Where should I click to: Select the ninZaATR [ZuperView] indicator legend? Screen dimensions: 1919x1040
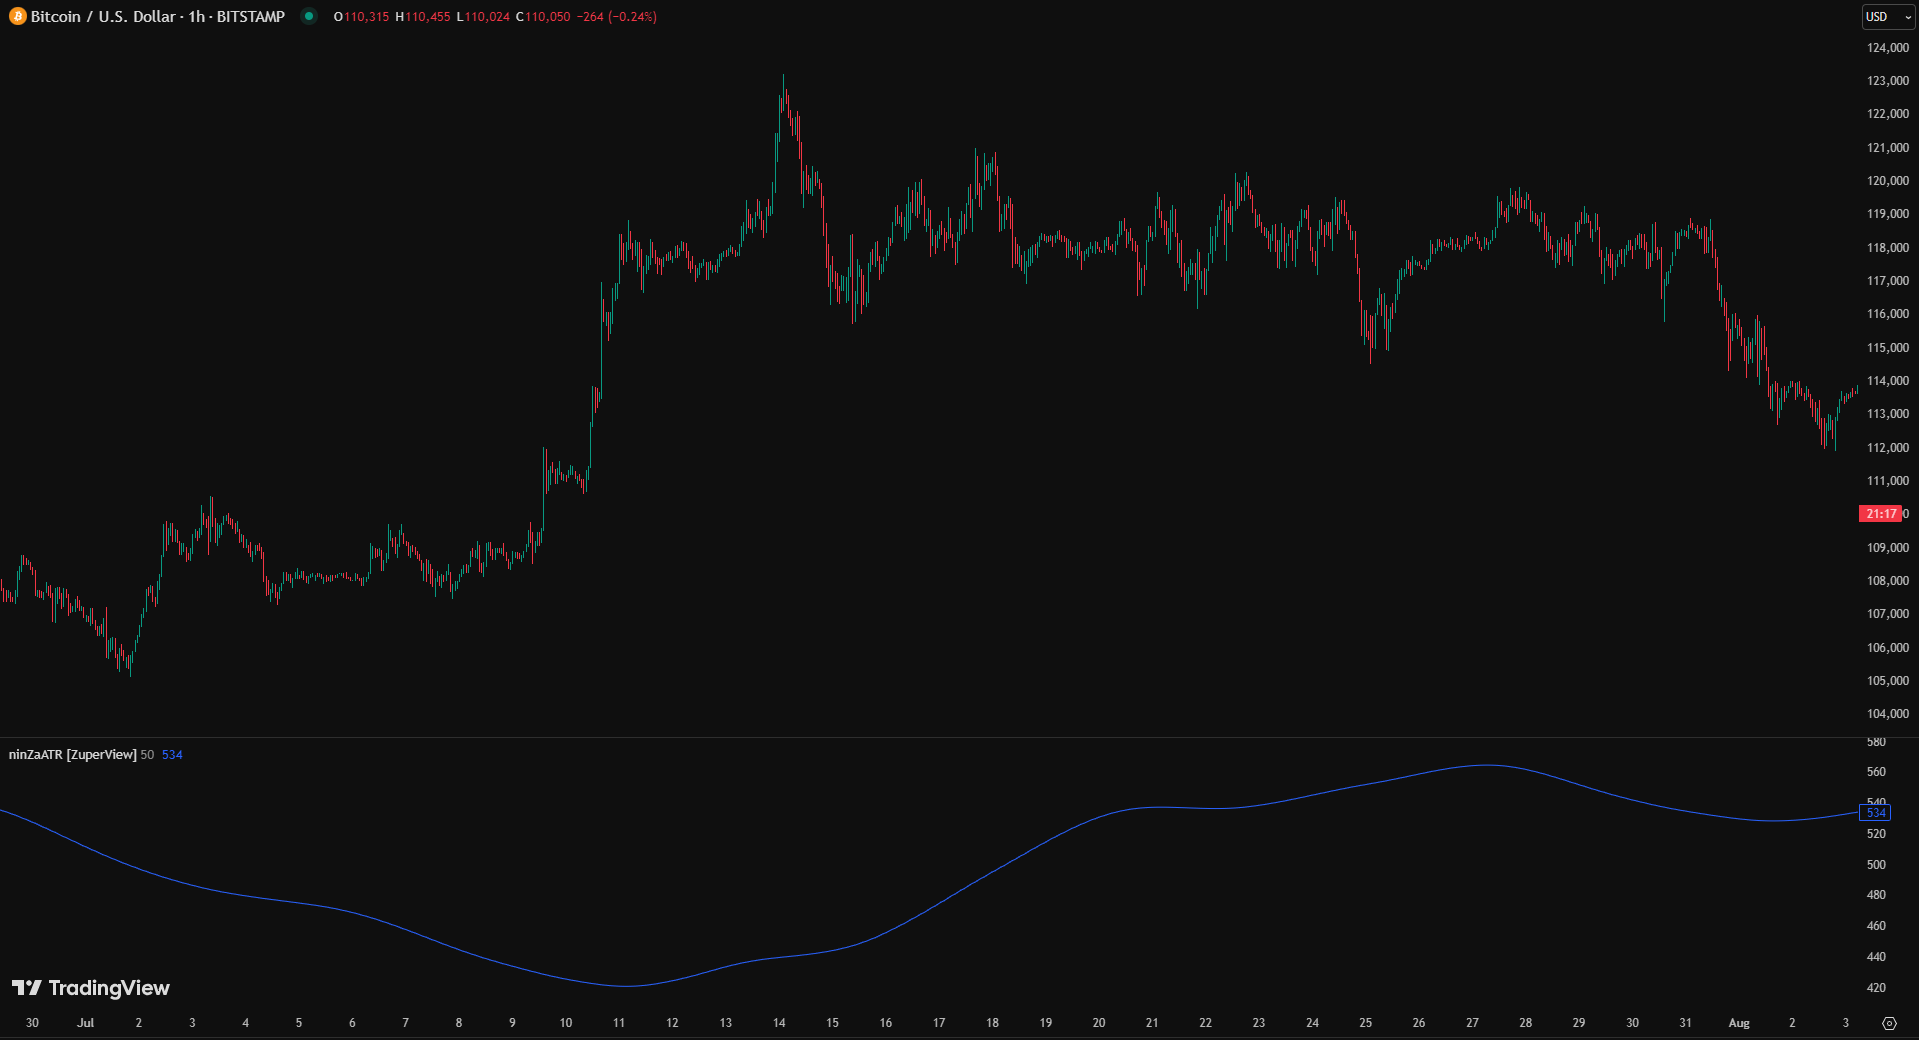[72, 755]
